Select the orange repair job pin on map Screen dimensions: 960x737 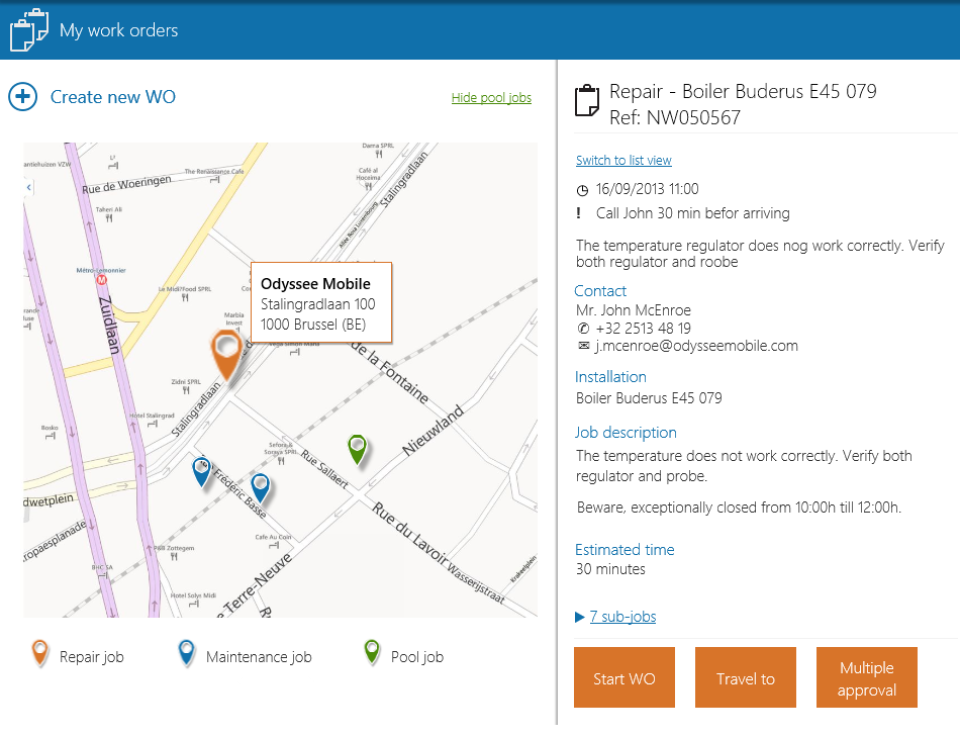227,355
